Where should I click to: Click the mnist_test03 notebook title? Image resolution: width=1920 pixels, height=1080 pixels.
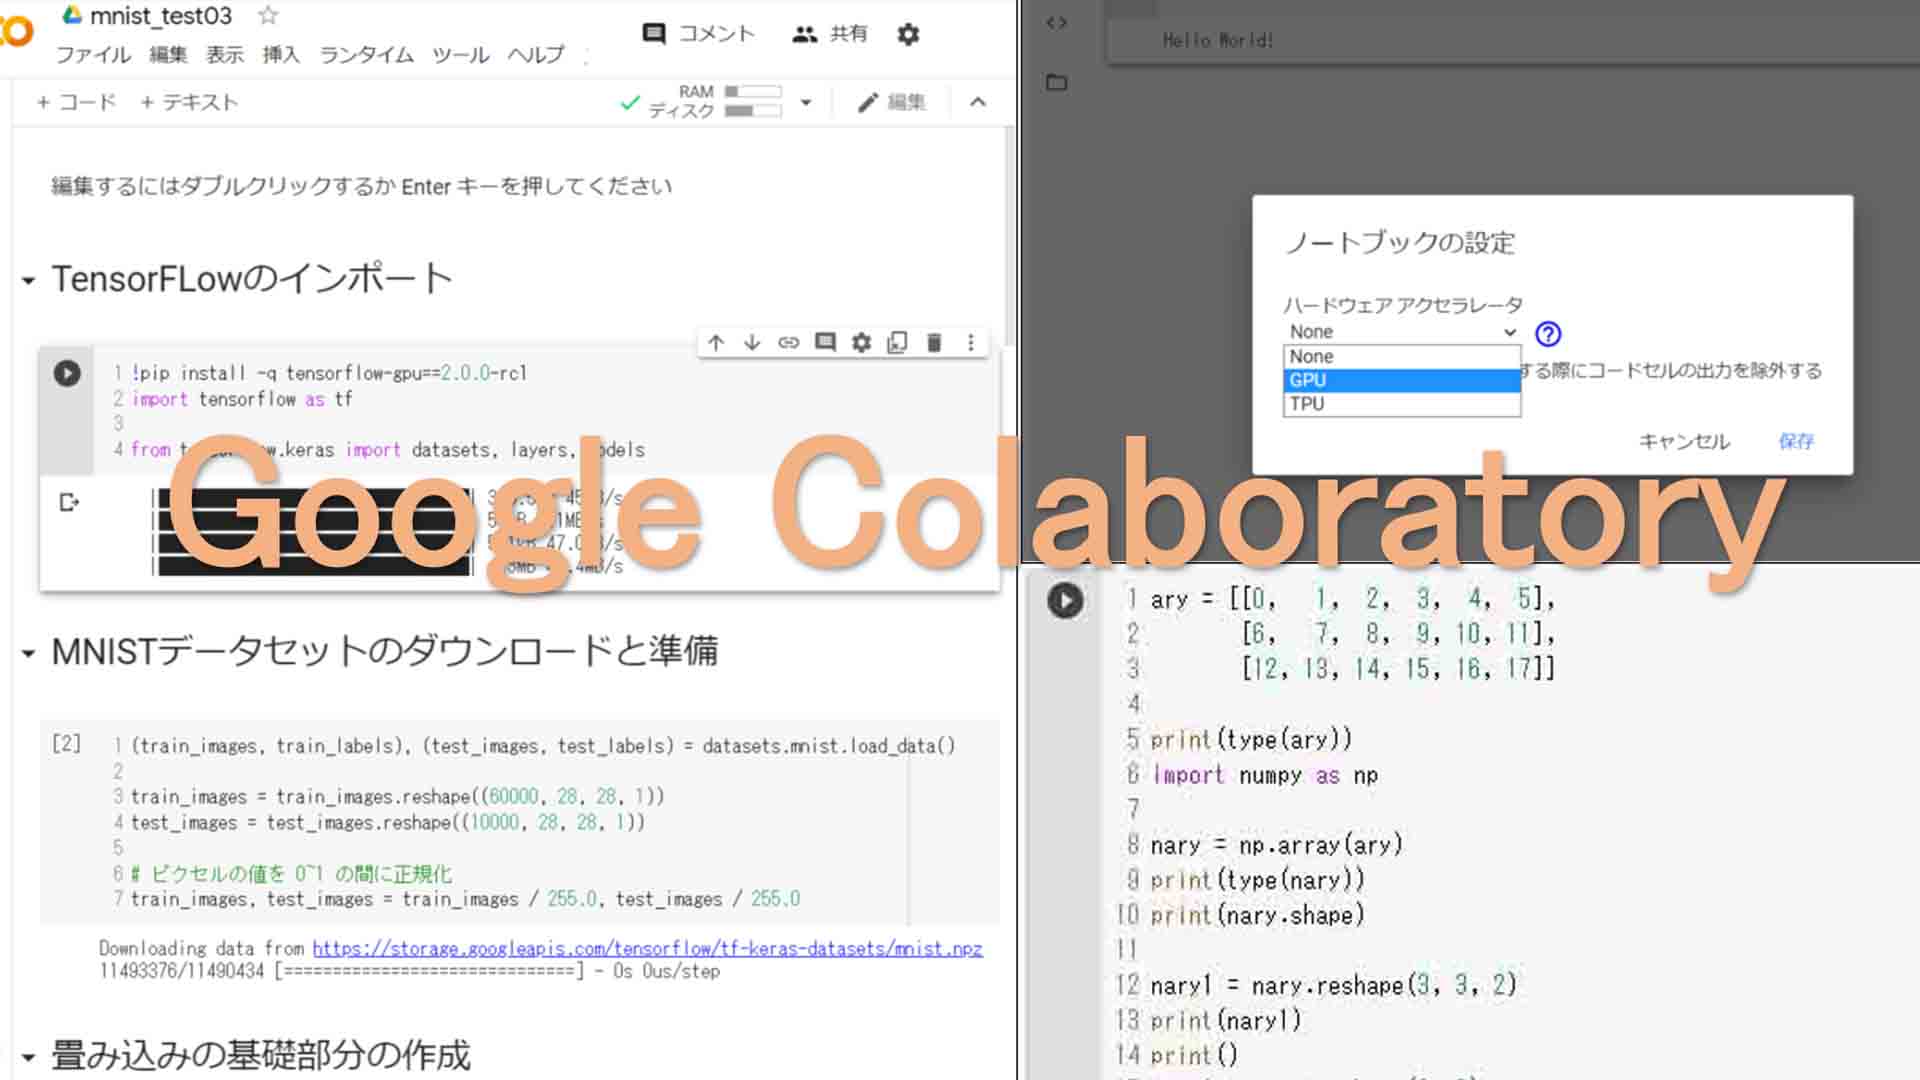click(x=161, y=16)
